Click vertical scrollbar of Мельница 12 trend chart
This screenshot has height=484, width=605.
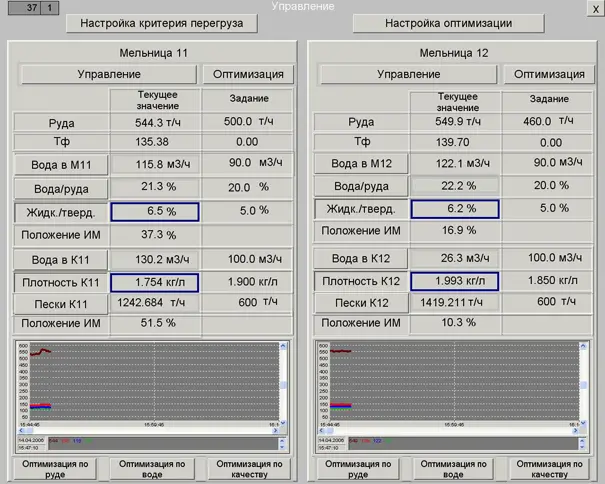point(583,385)
